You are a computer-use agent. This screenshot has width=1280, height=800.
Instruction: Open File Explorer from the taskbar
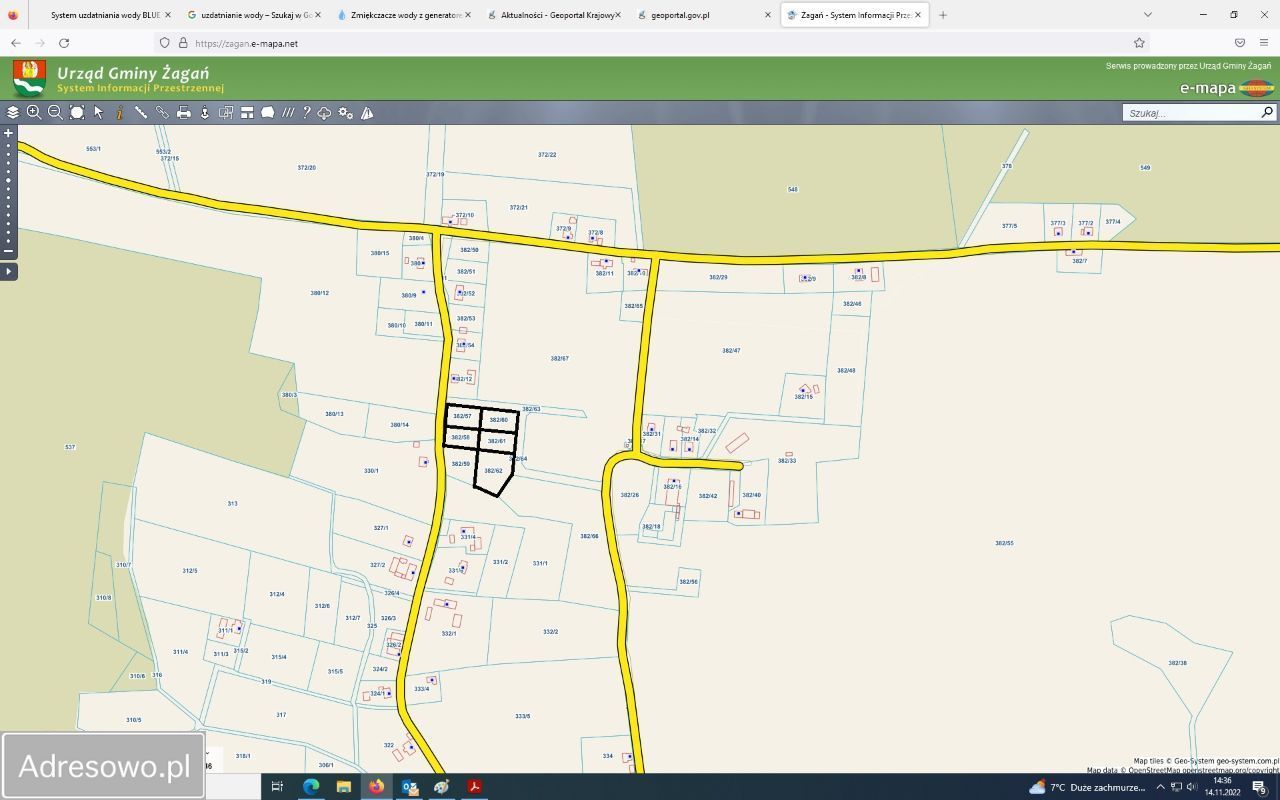pos(343,787)
